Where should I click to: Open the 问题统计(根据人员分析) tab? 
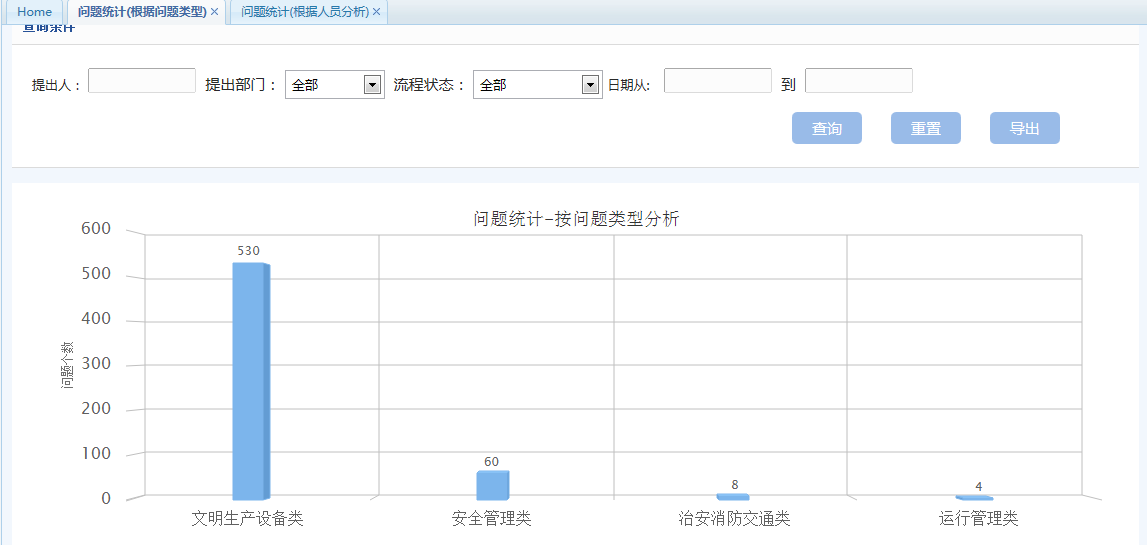(301, 12)
